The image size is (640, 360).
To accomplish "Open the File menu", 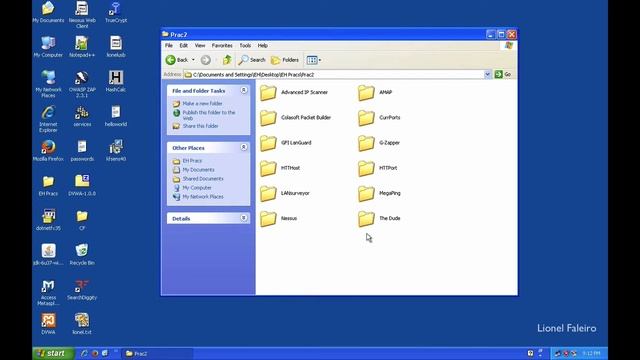I will tap(169, 46).
